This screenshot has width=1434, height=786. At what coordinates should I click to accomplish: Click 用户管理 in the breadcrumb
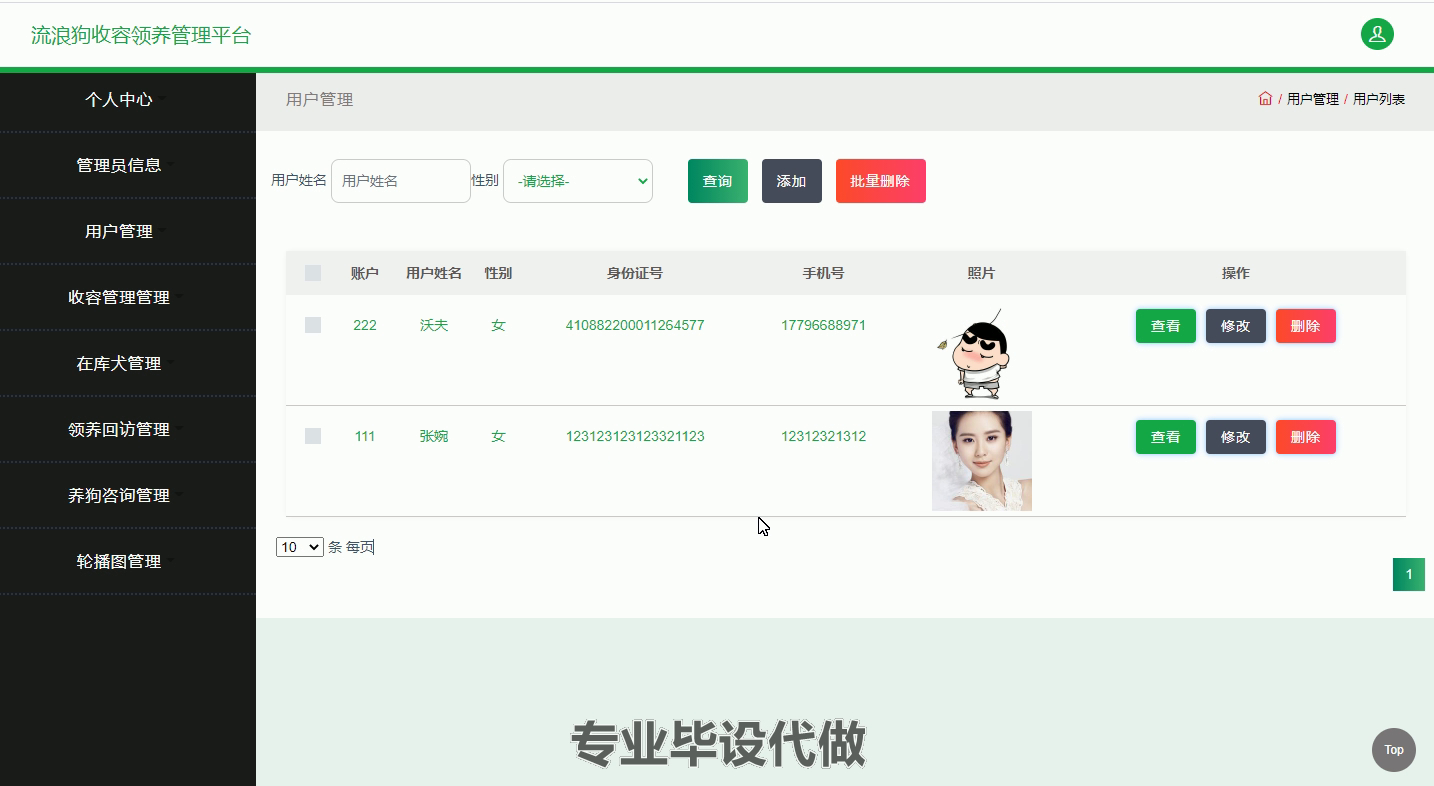(x=1313, y=99)
